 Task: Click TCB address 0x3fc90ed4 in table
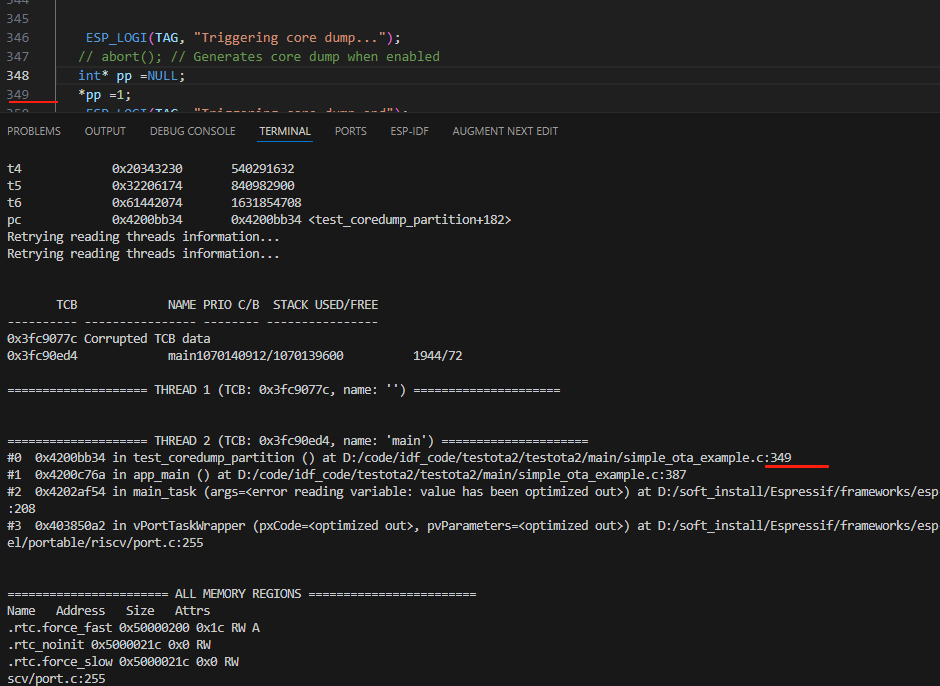coord(42,356)
